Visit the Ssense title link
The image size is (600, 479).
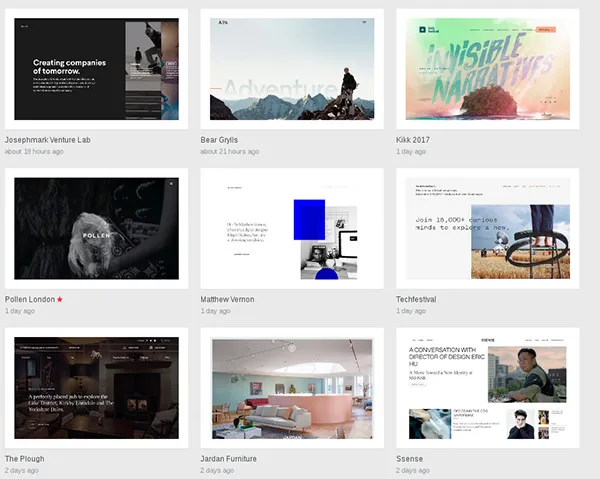(410, 459)
